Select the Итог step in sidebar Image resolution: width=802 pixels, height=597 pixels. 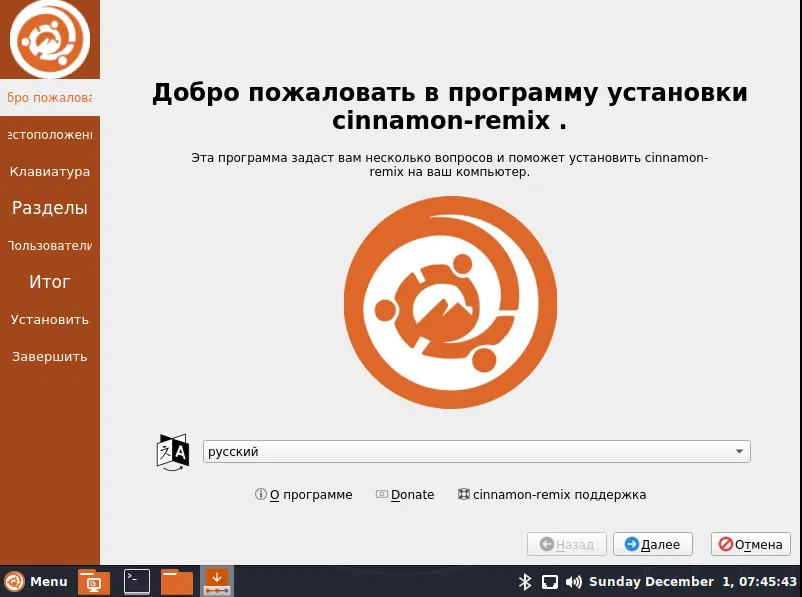click(50, 282)
